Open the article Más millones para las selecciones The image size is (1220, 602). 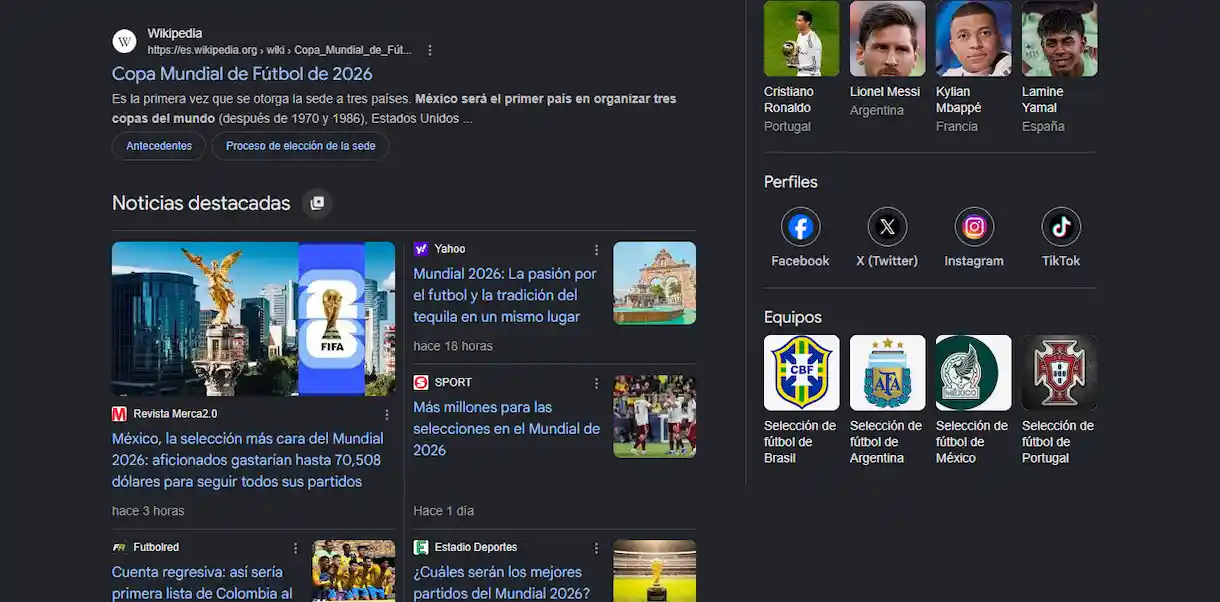pos(507,428)
